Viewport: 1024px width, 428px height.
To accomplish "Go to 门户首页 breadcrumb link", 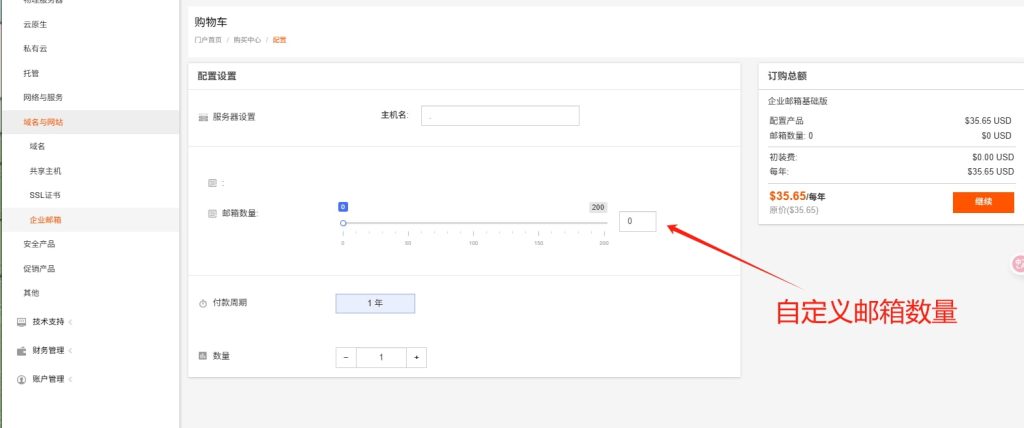I will pos(208,40).
